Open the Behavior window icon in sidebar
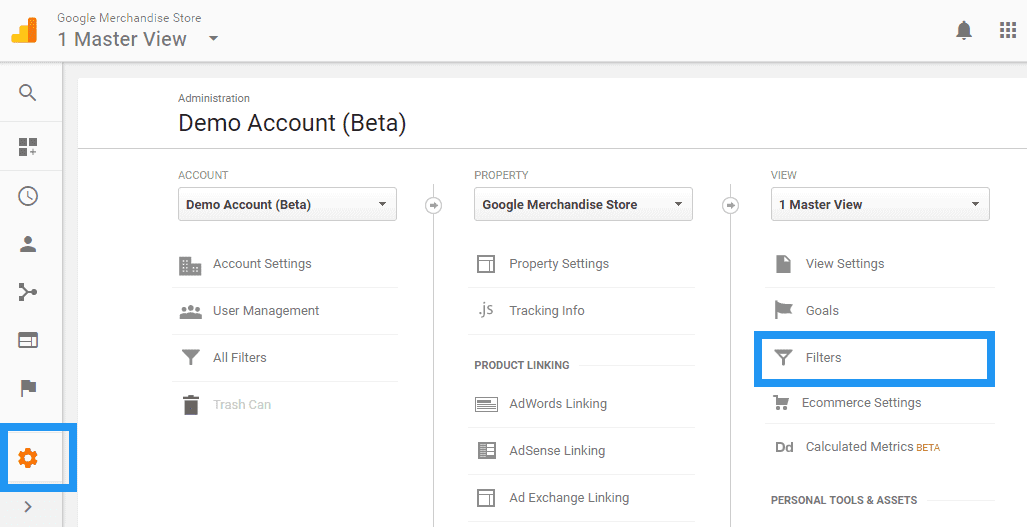The width and height of the screenshot is (1027, 527). (x=28, y=340)
